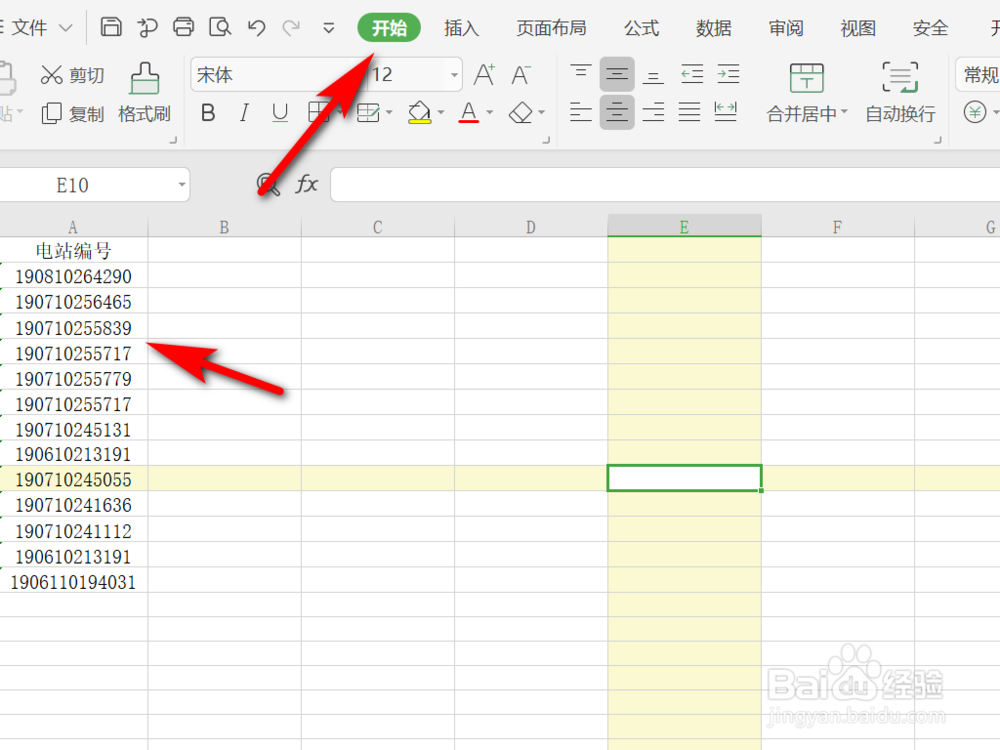This screenshot has width=1000, height=750.
Task: Open the font size 12 dropdown
Action: [x=454, y=75]
